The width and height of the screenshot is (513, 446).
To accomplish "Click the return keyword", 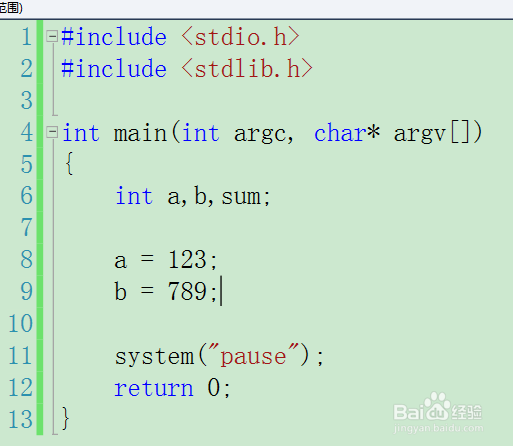I will (x=154, y=388).
